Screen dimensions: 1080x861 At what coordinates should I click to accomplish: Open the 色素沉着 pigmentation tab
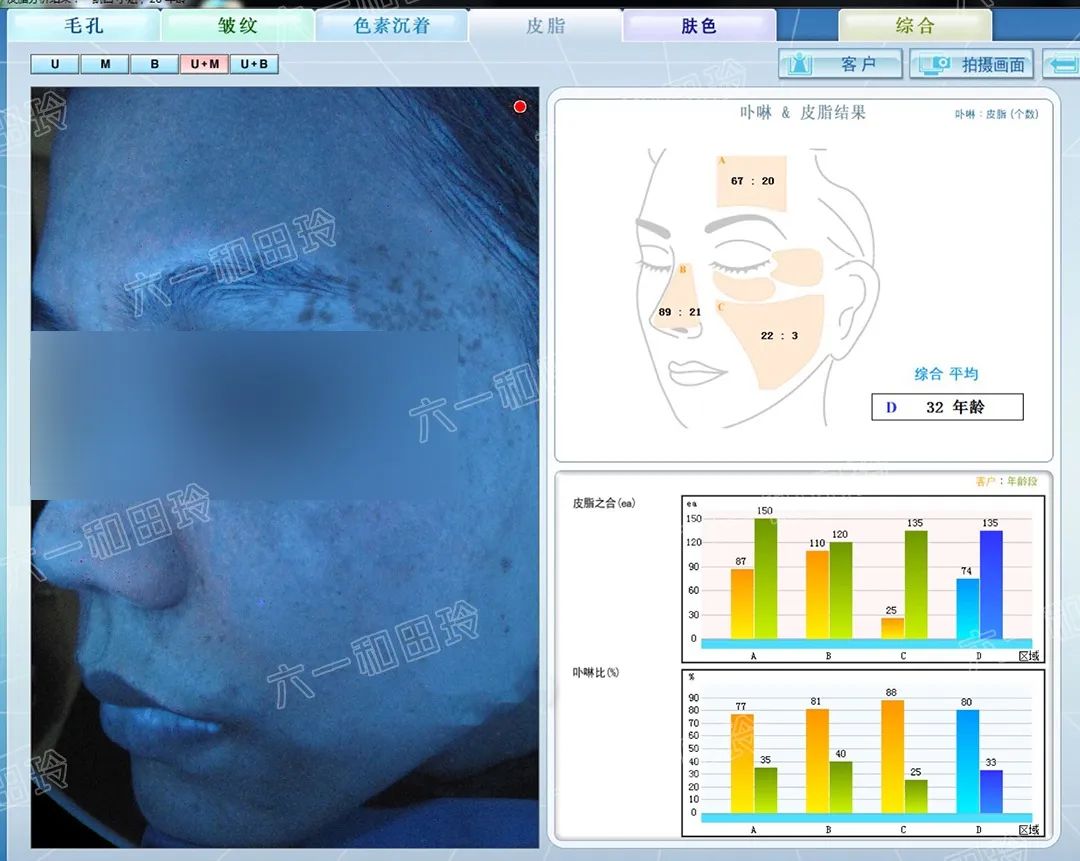(x=390, y=24)
